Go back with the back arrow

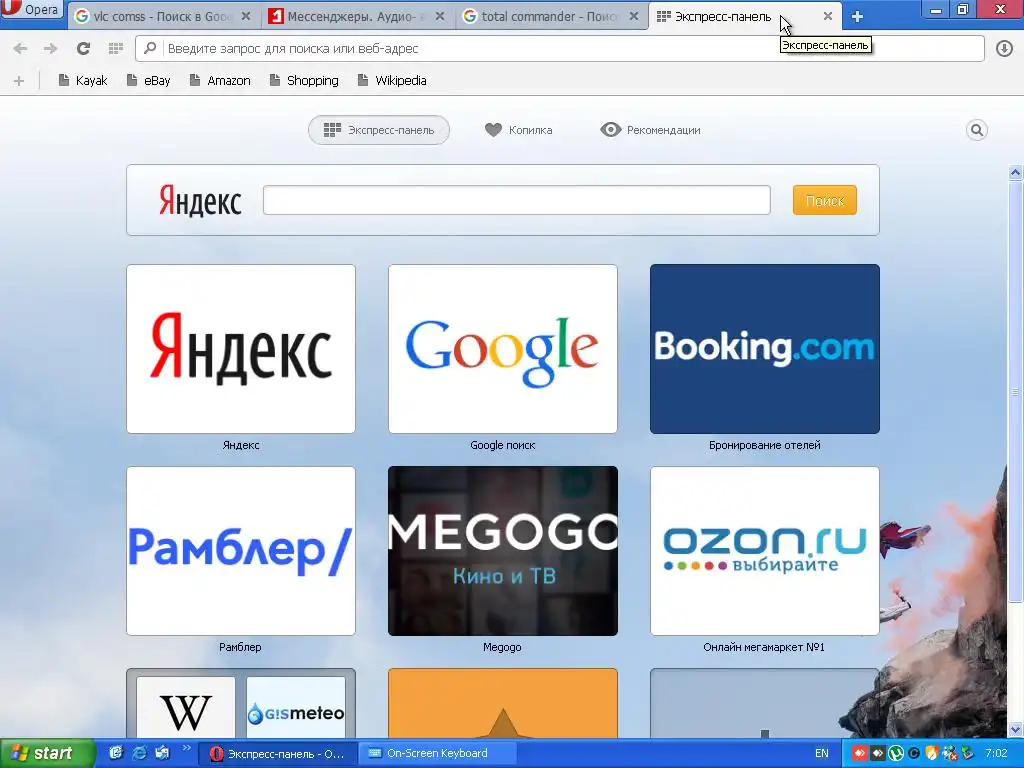point(20,48)
